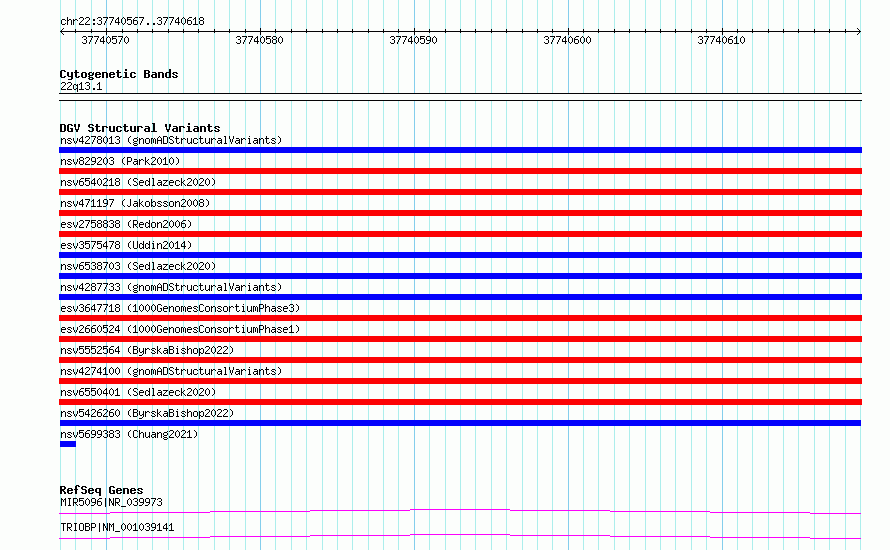Open variant label esv3575478 (Uddin2014)
The width and height of the screenshot is (890, 550).
pyautogui.click(x=126, y=245)
